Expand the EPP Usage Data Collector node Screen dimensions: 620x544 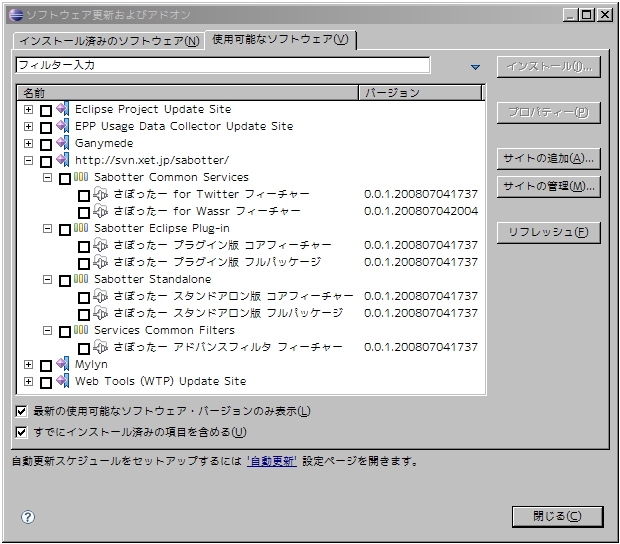(28, 126)
